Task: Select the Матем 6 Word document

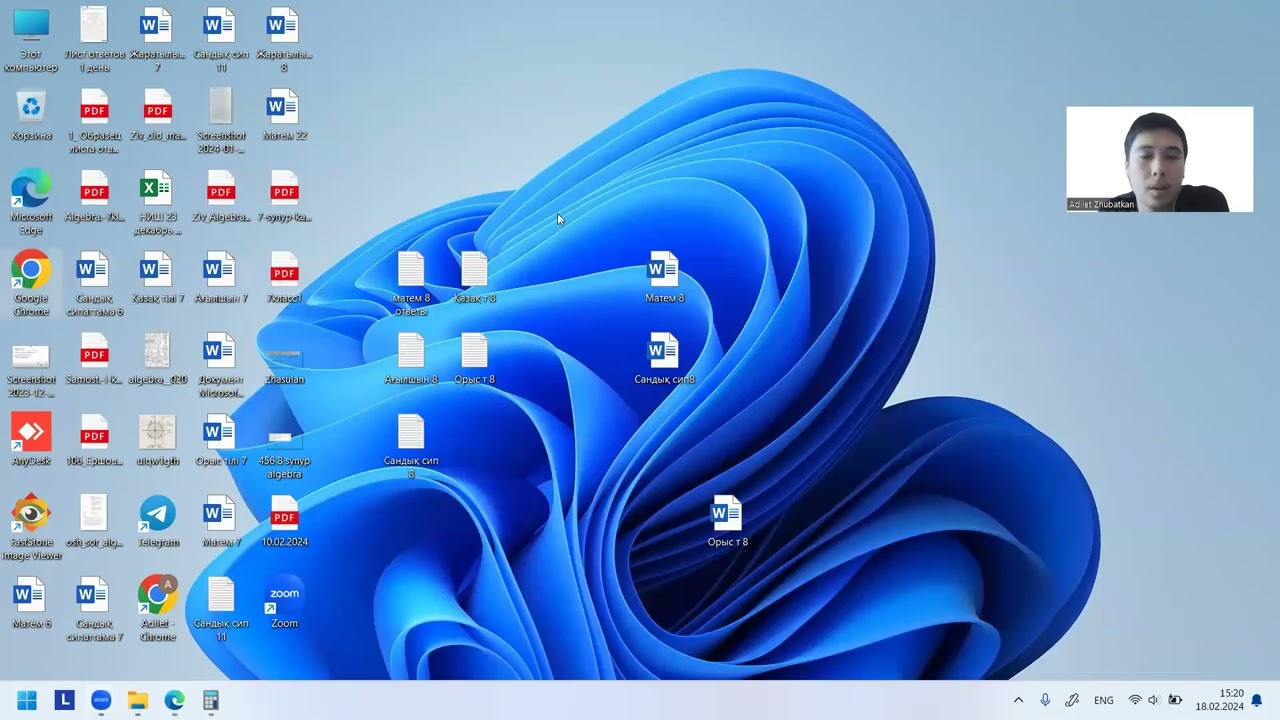Action: (x=31, y=602)
